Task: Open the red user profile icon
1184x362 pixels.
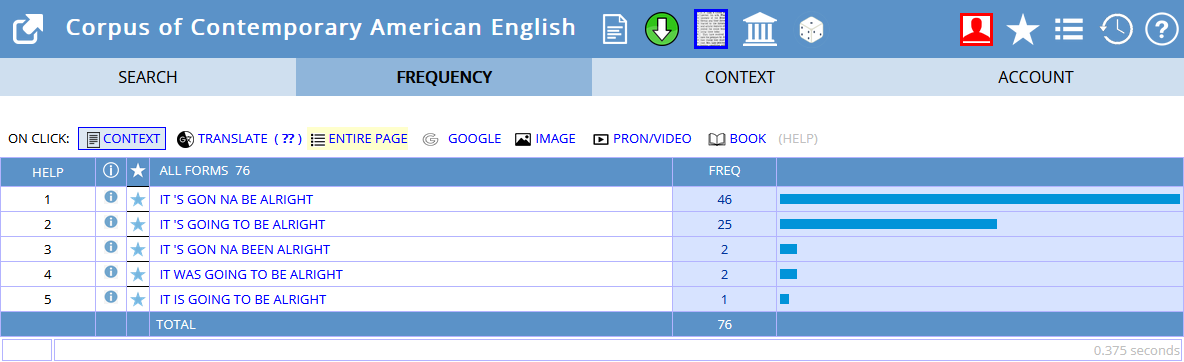Action: [976, 29]
